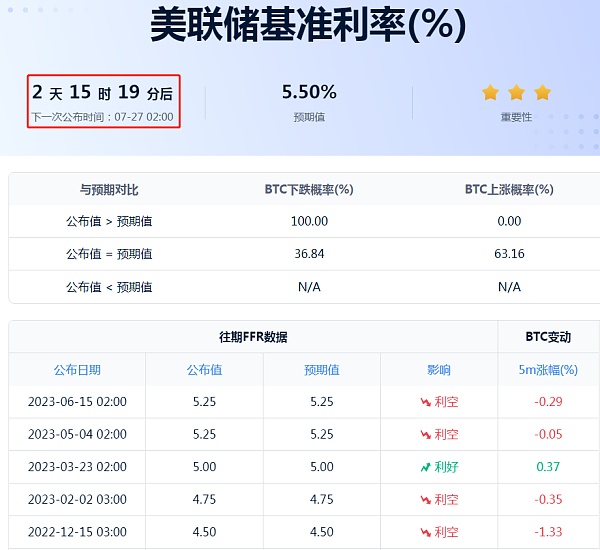Click the next release time 07-27 02:00
This screenshot has height=550, width=600.
click(x=144, y=117)
